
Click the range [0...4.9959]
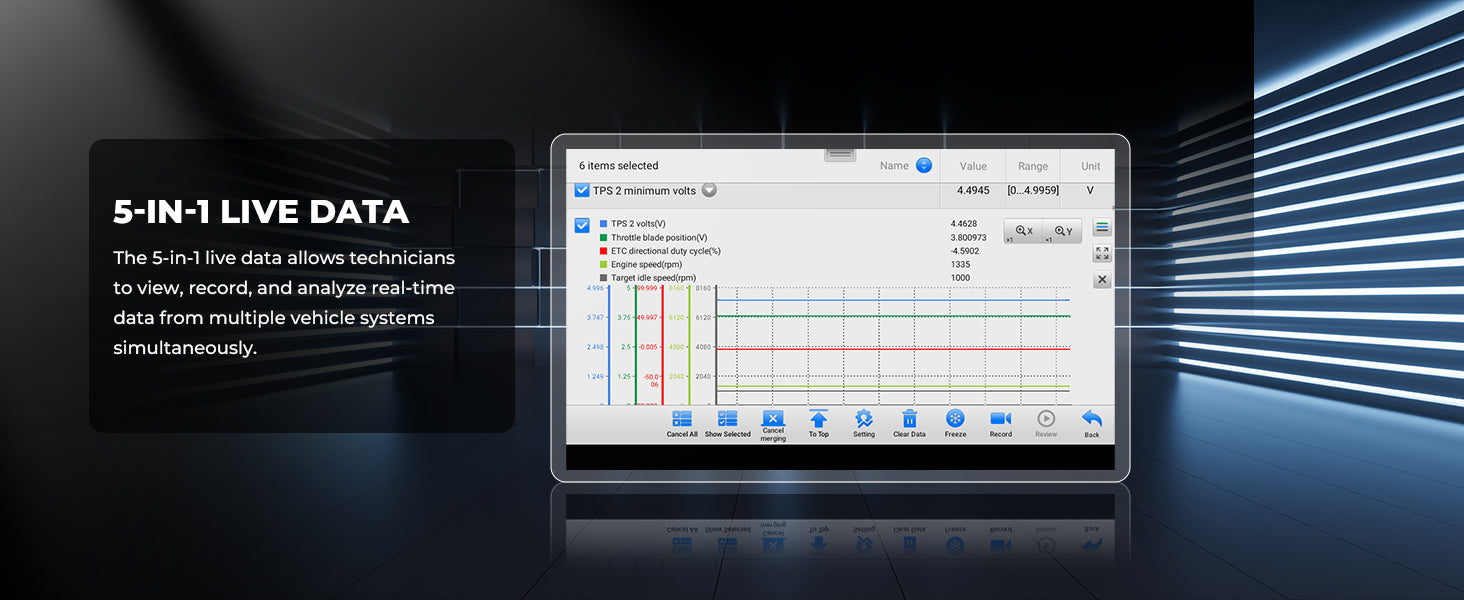tap(1033, 190)
